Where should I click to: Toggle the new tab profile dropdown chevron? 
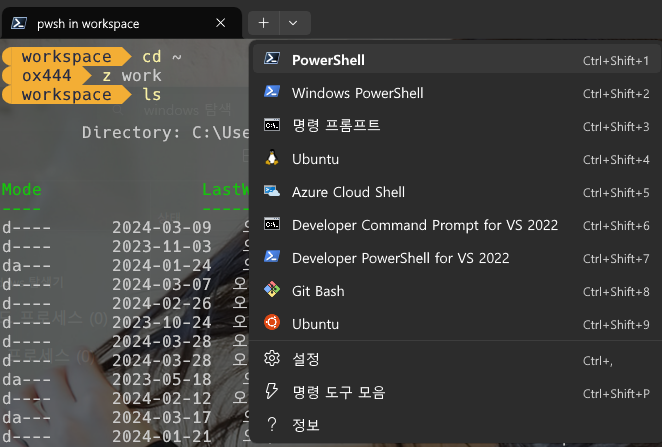[x=294, y=23]
